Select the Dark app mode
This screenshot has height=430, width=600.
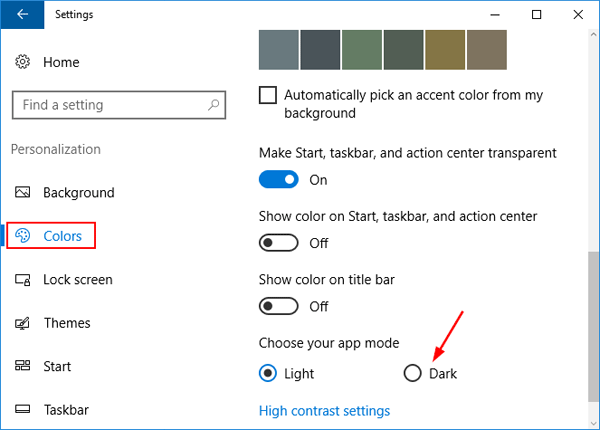412,373
